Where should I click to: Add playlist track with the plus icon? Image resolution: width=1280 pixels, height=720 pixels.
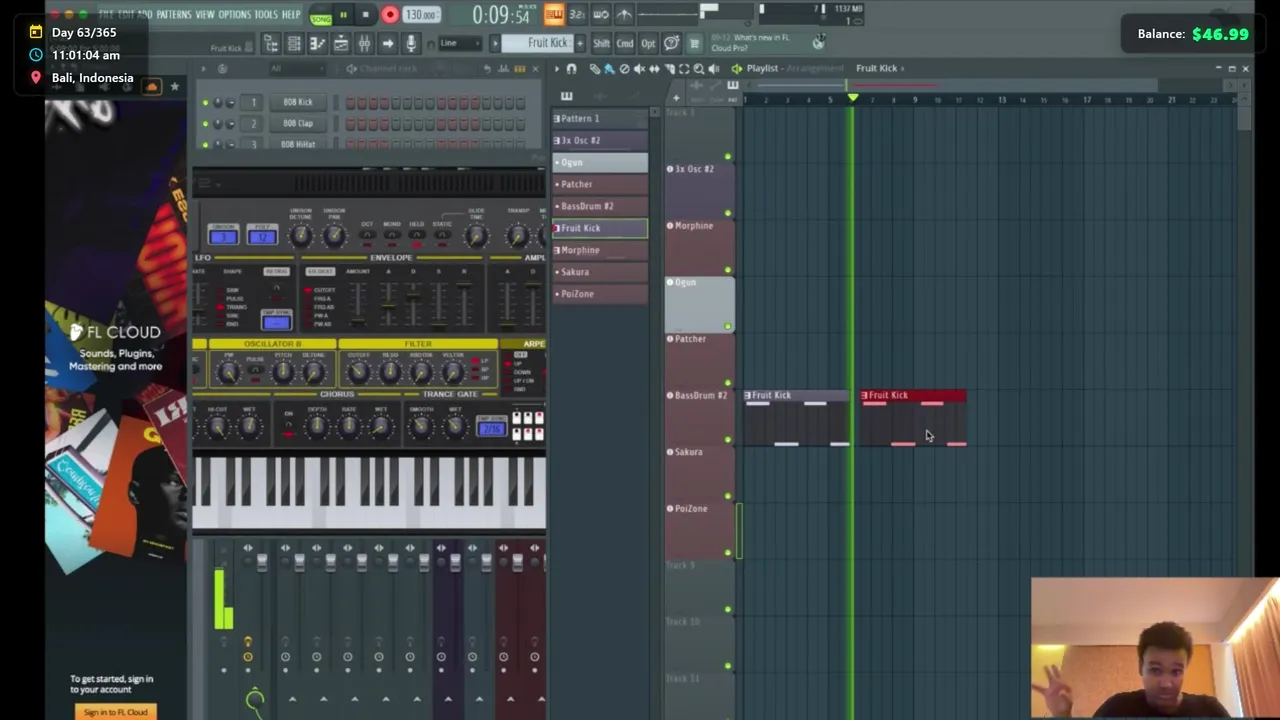676,98
